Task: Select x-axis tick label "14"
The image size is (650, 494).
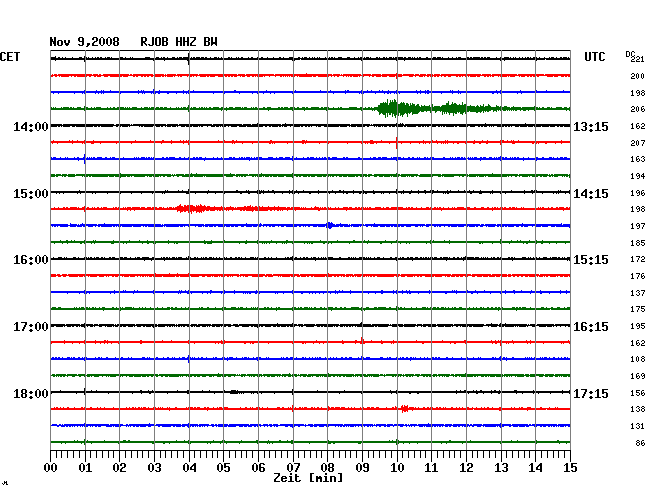Action: pos(536,468)
